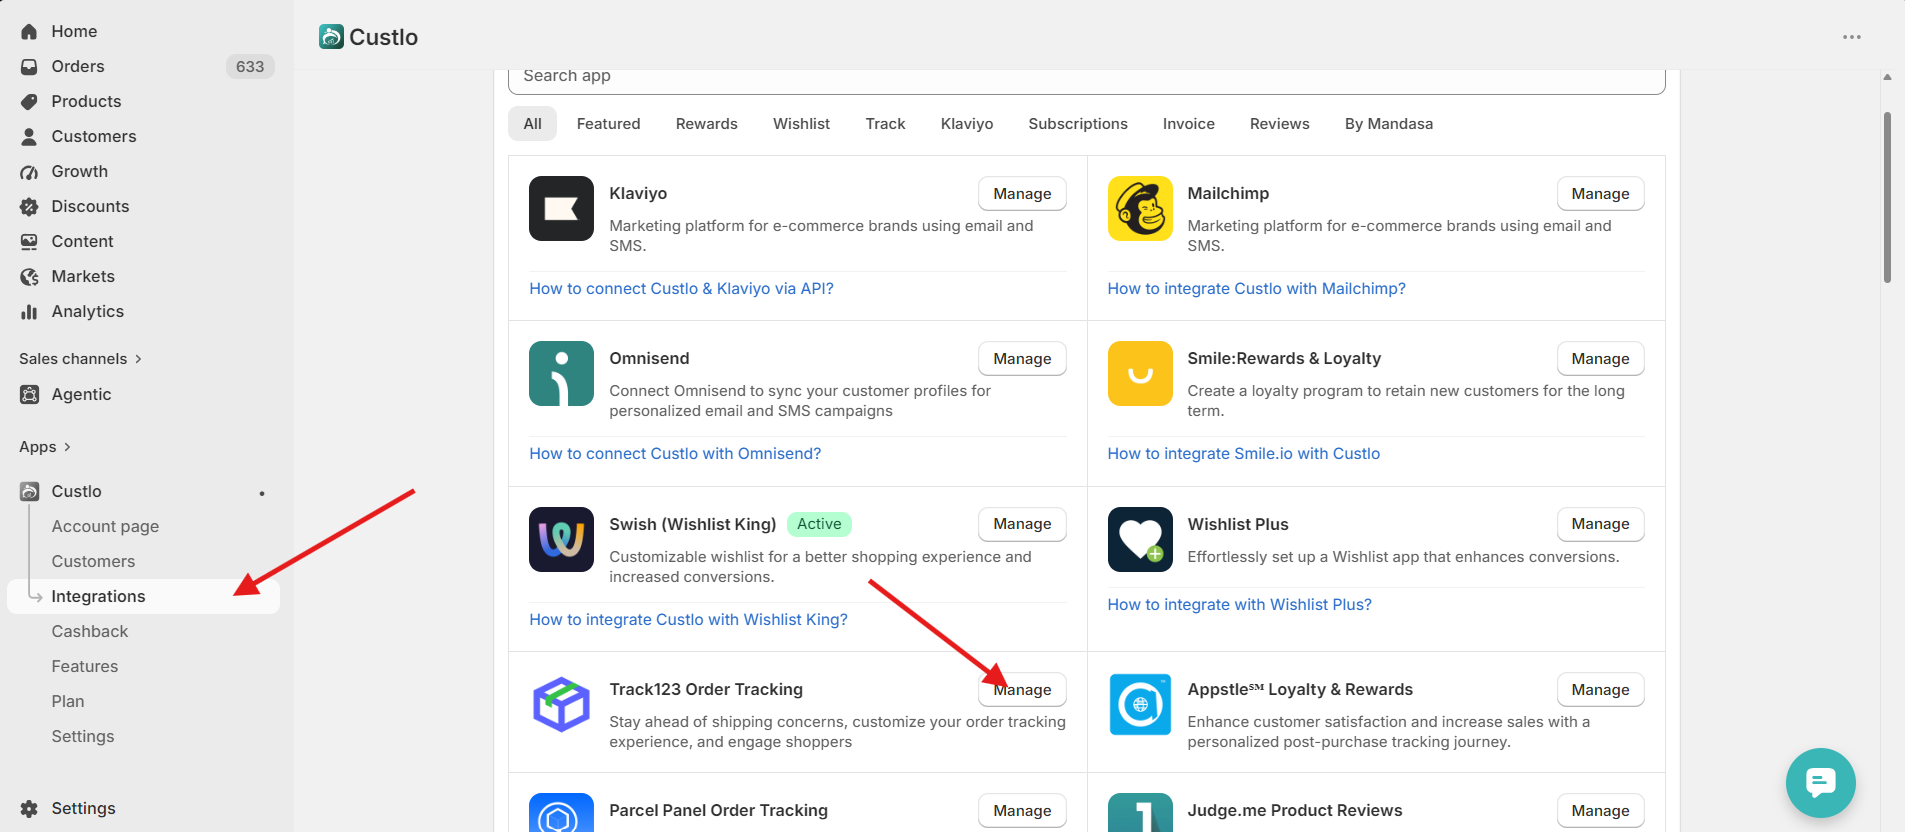Image resolution: width=1905 pixels, height=832 pixels.
Task: Switch to the Reviews tab
Action: point(1279,124)
